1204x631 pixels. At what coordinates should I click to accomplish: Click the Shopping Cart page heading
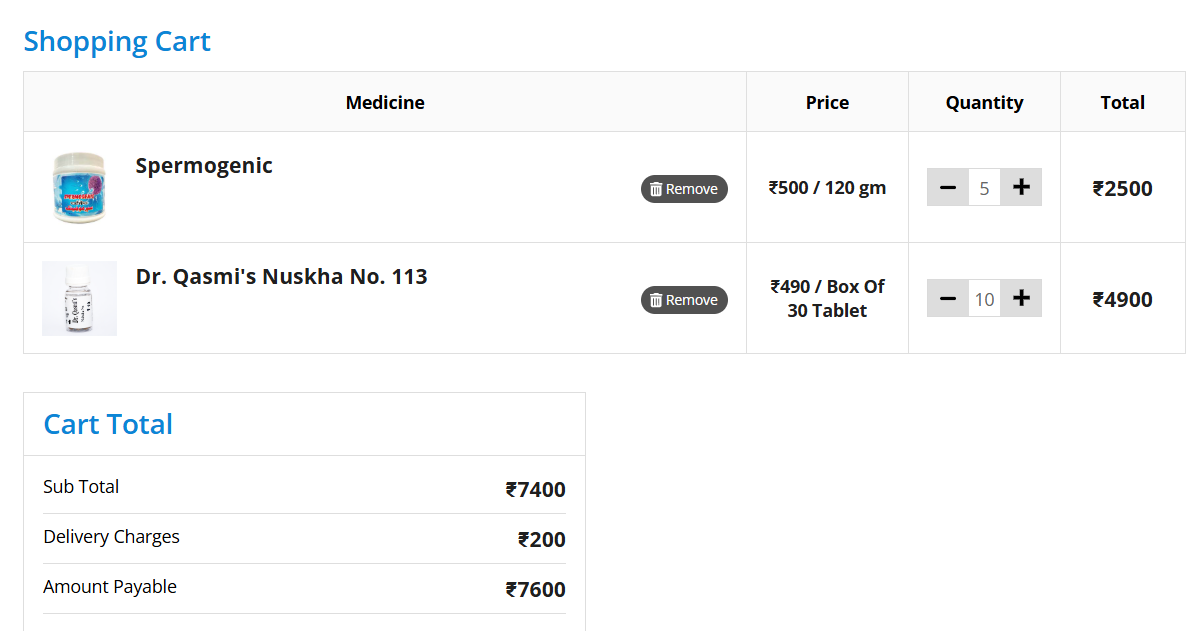tap(117, 42)
